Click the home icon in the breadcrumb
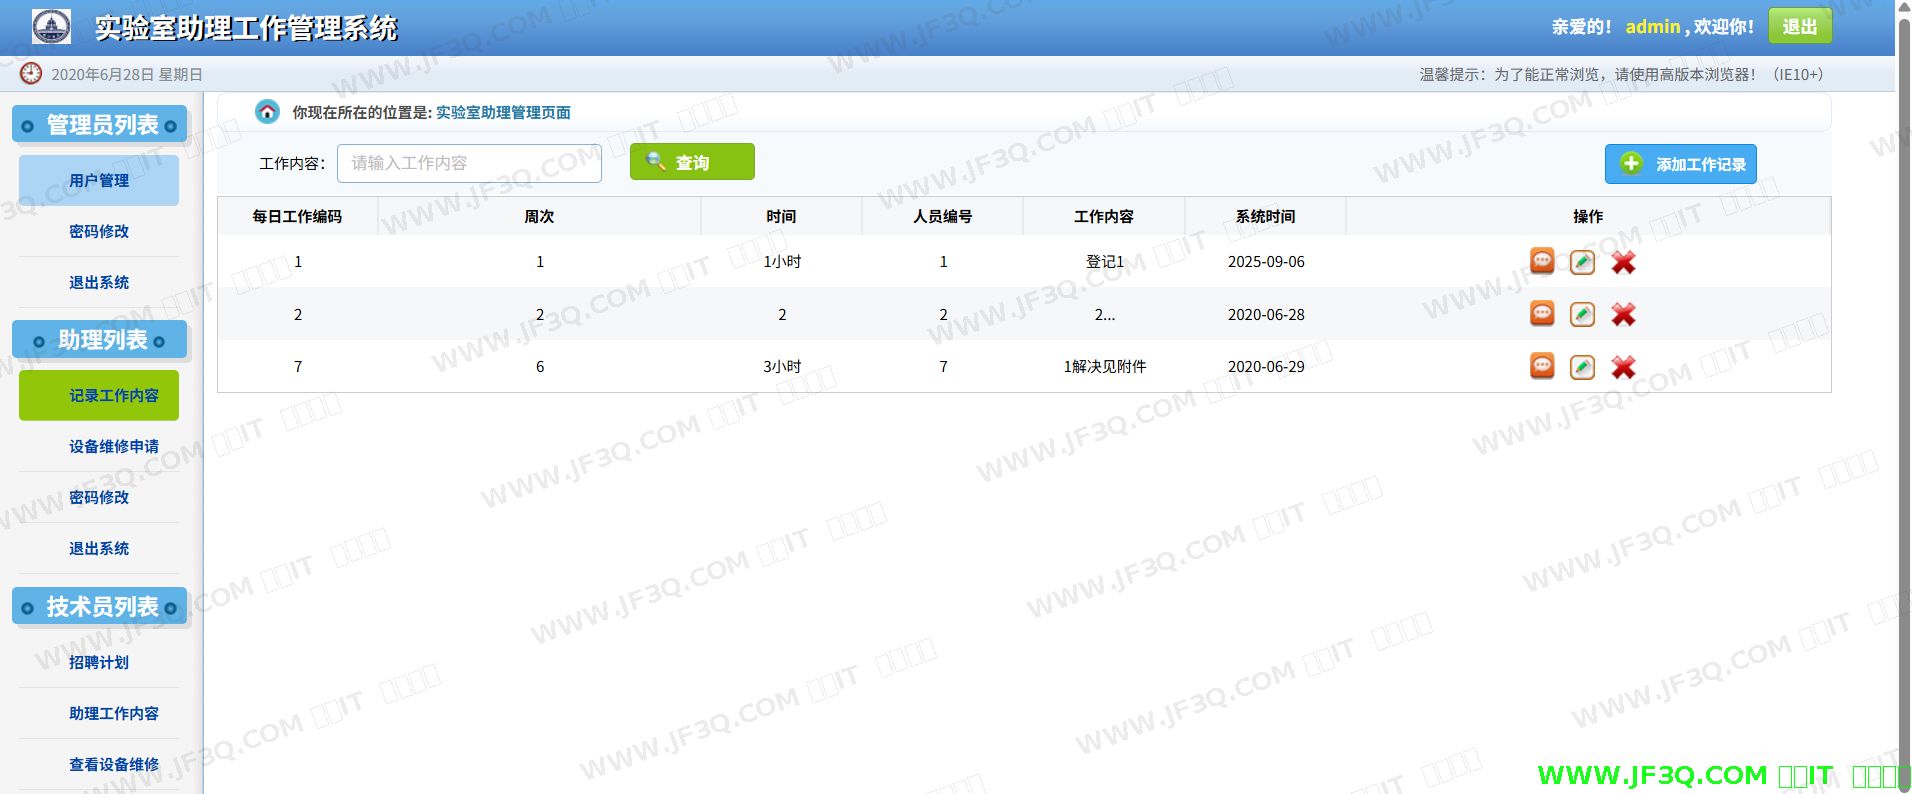 [267, 112]
